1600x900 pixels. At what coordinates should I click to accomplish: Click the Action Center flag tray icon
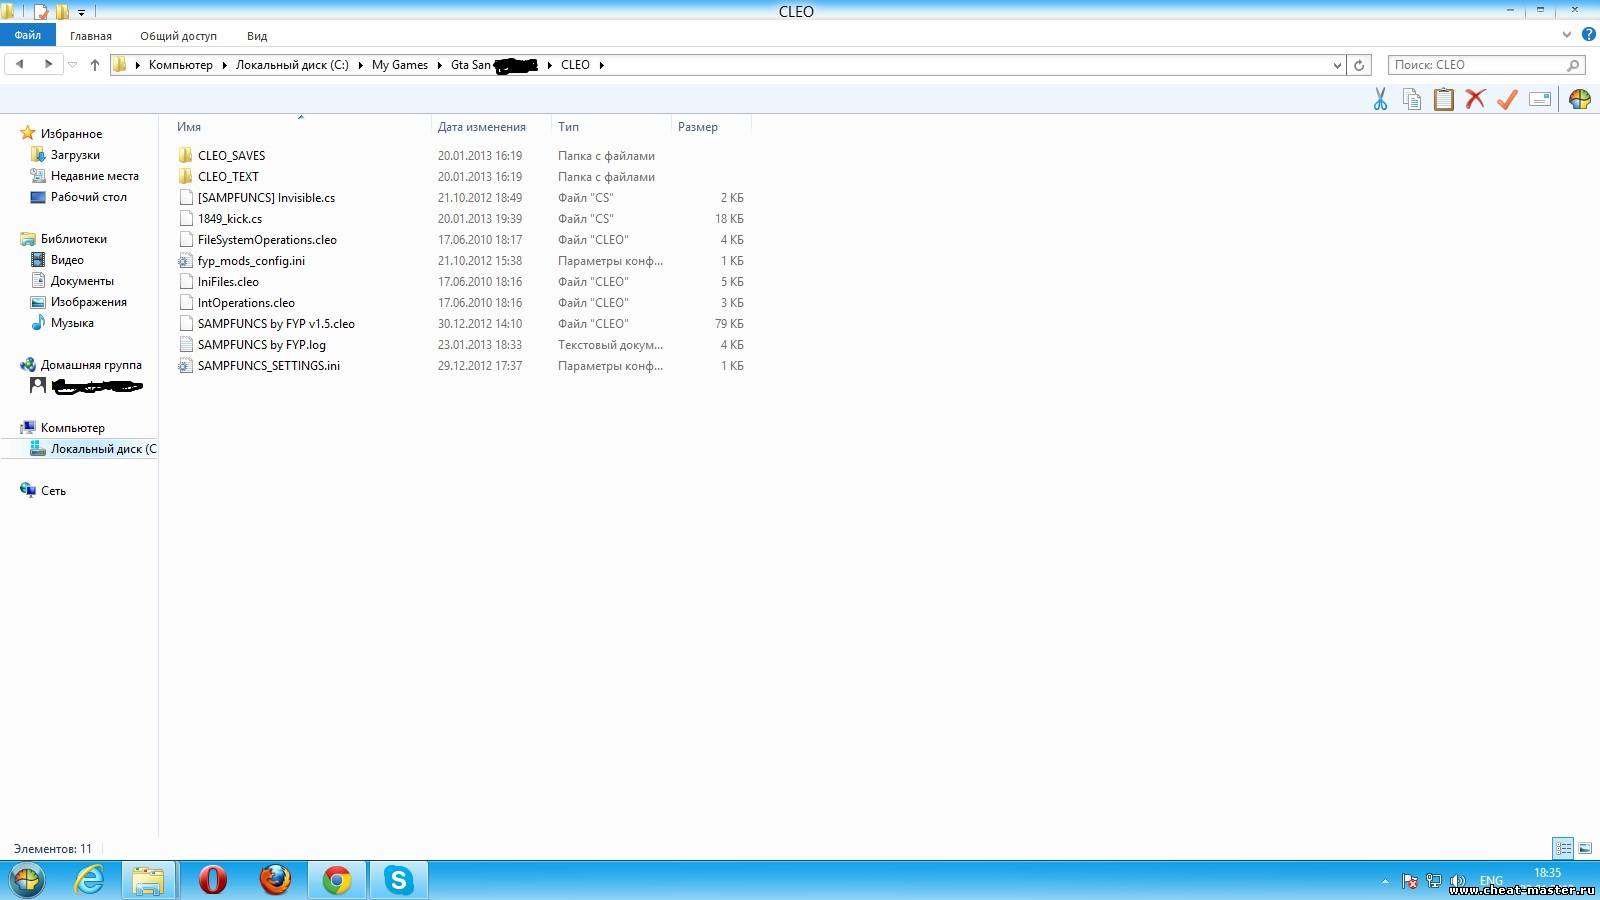1410,882
